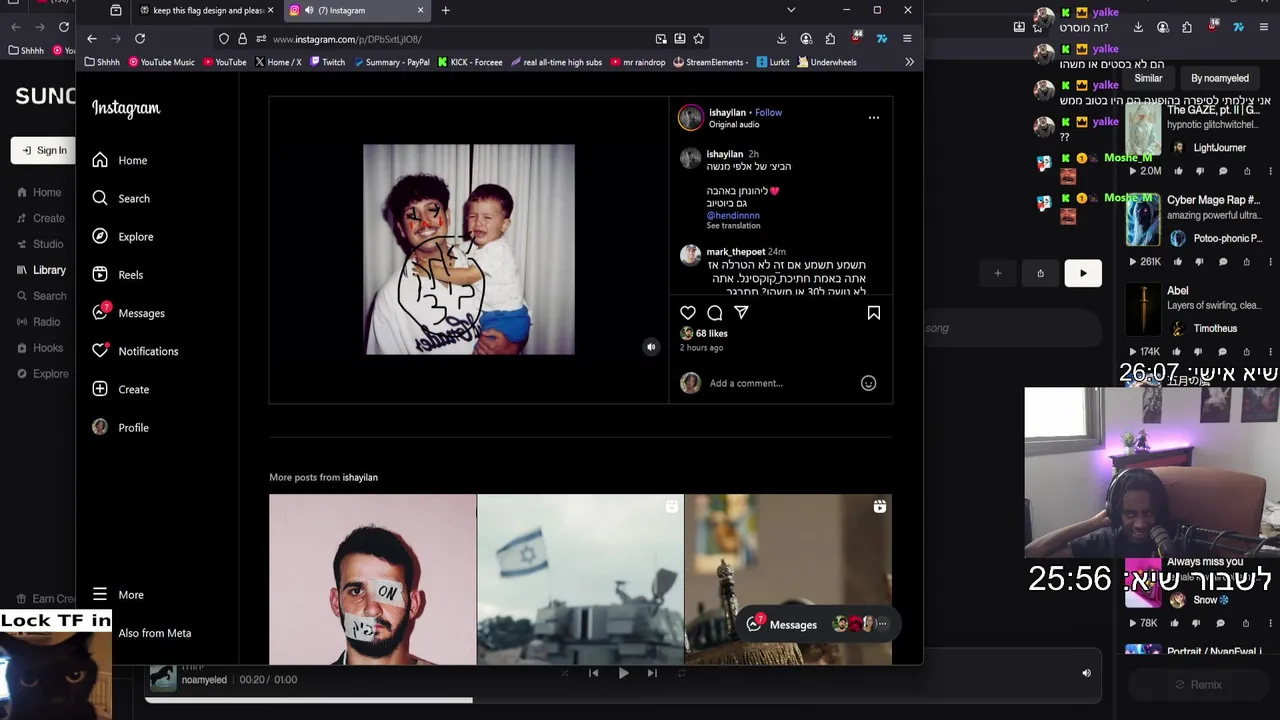Select the (7) Instagram browser tab
The image size is (1280, 720).
(356, 10)
